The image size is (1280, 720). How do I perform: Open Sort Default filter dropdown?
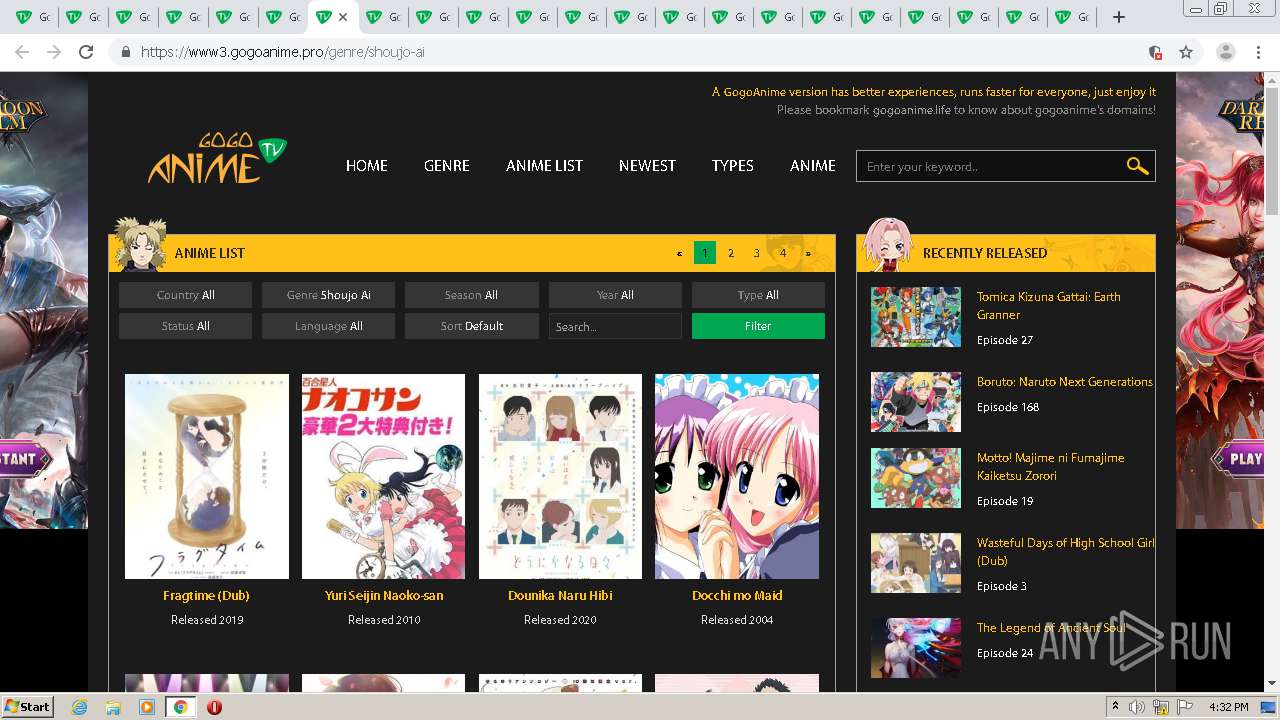click(471, 326)
